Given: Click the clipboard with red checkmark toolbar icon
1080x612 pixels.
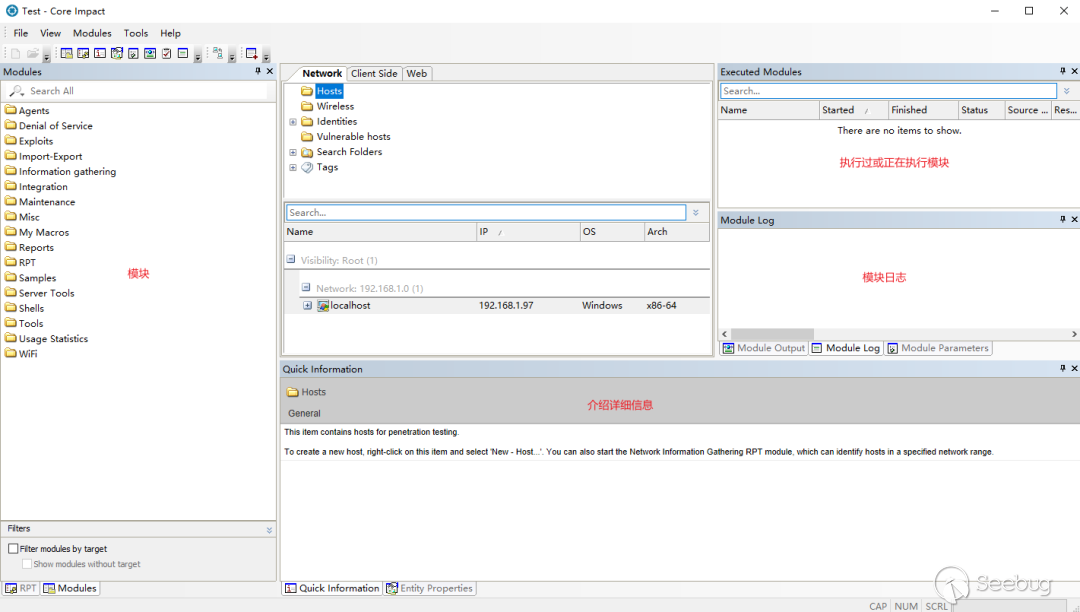Looking at the screenshot, I should coord(166,54).
